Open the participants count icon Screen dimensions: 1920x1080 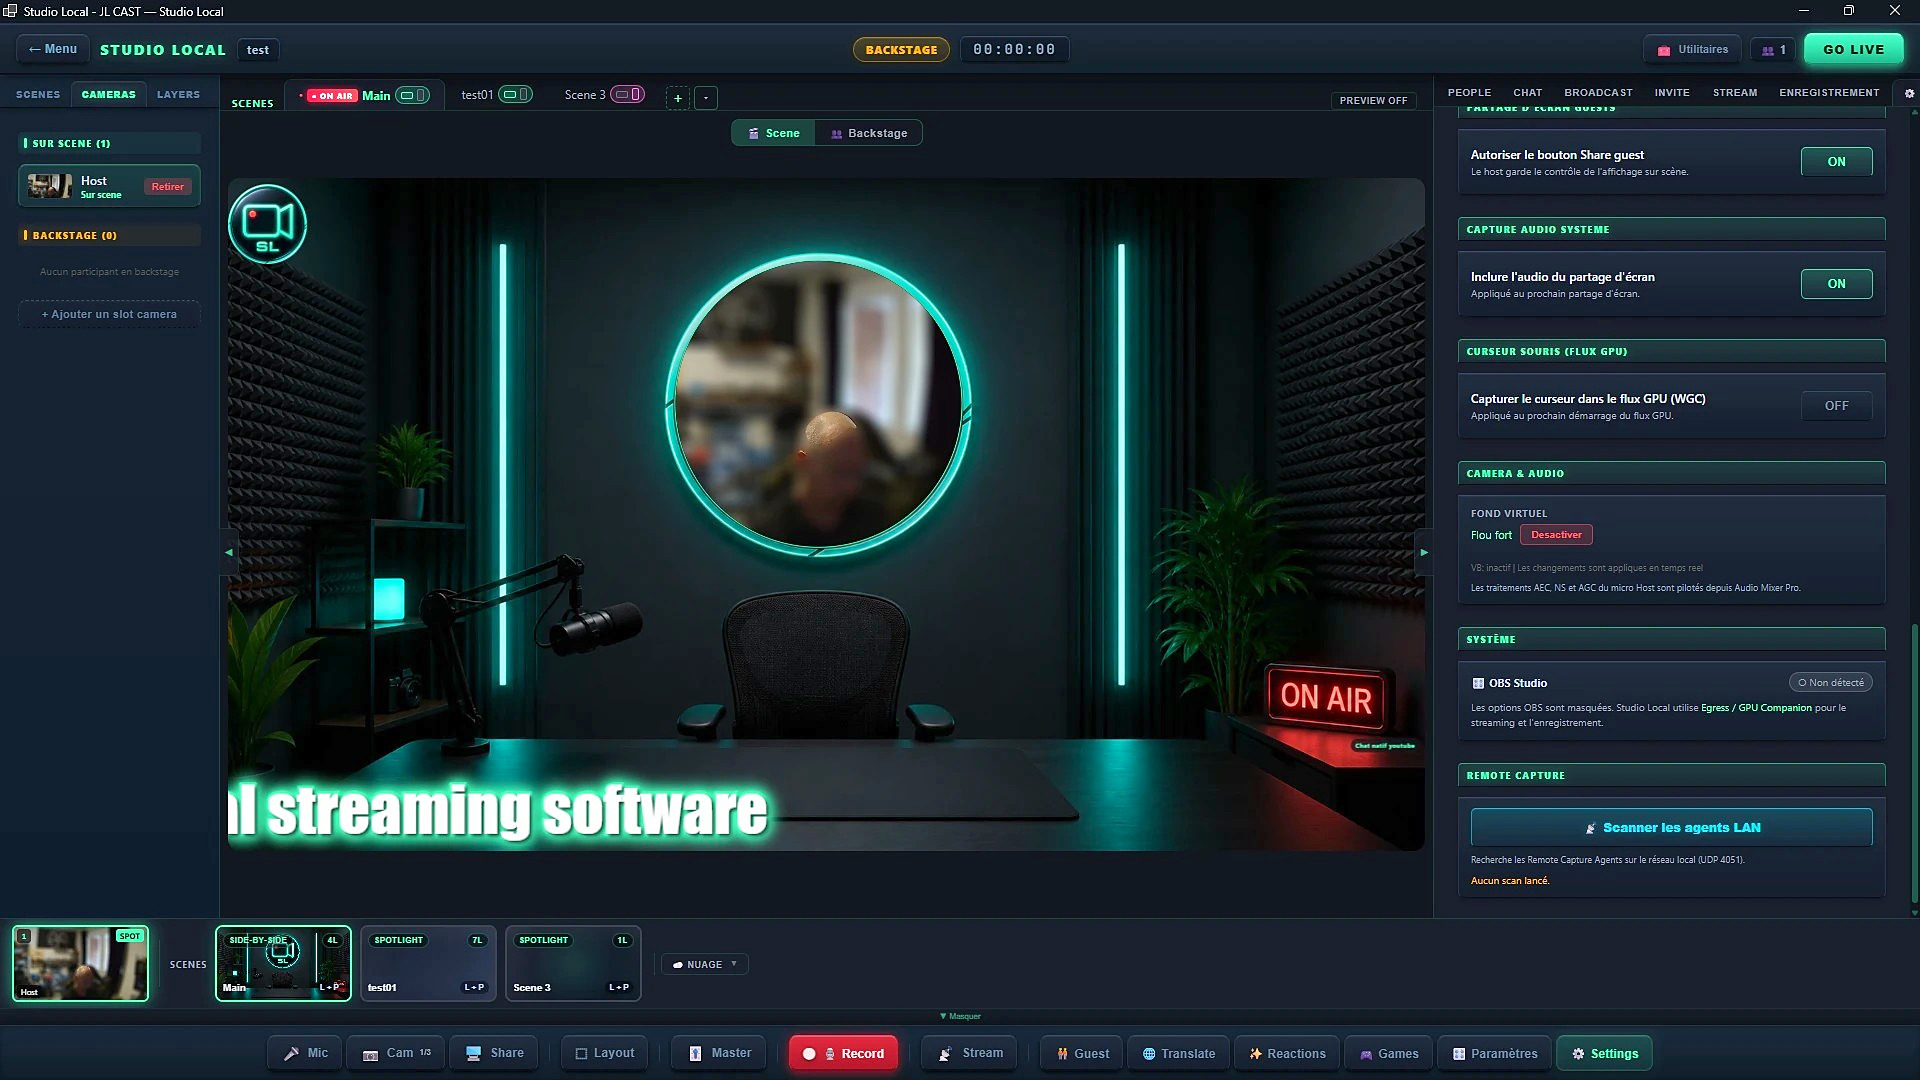click(1774, 50)
